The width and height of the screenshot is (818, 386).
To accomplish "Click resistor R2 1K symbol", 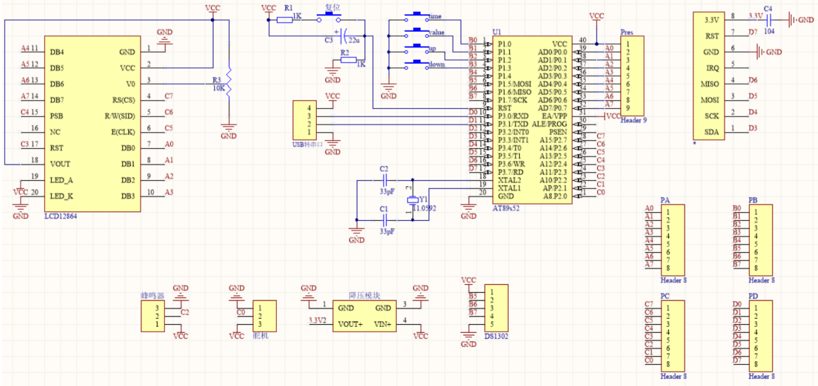I will 348,60.
